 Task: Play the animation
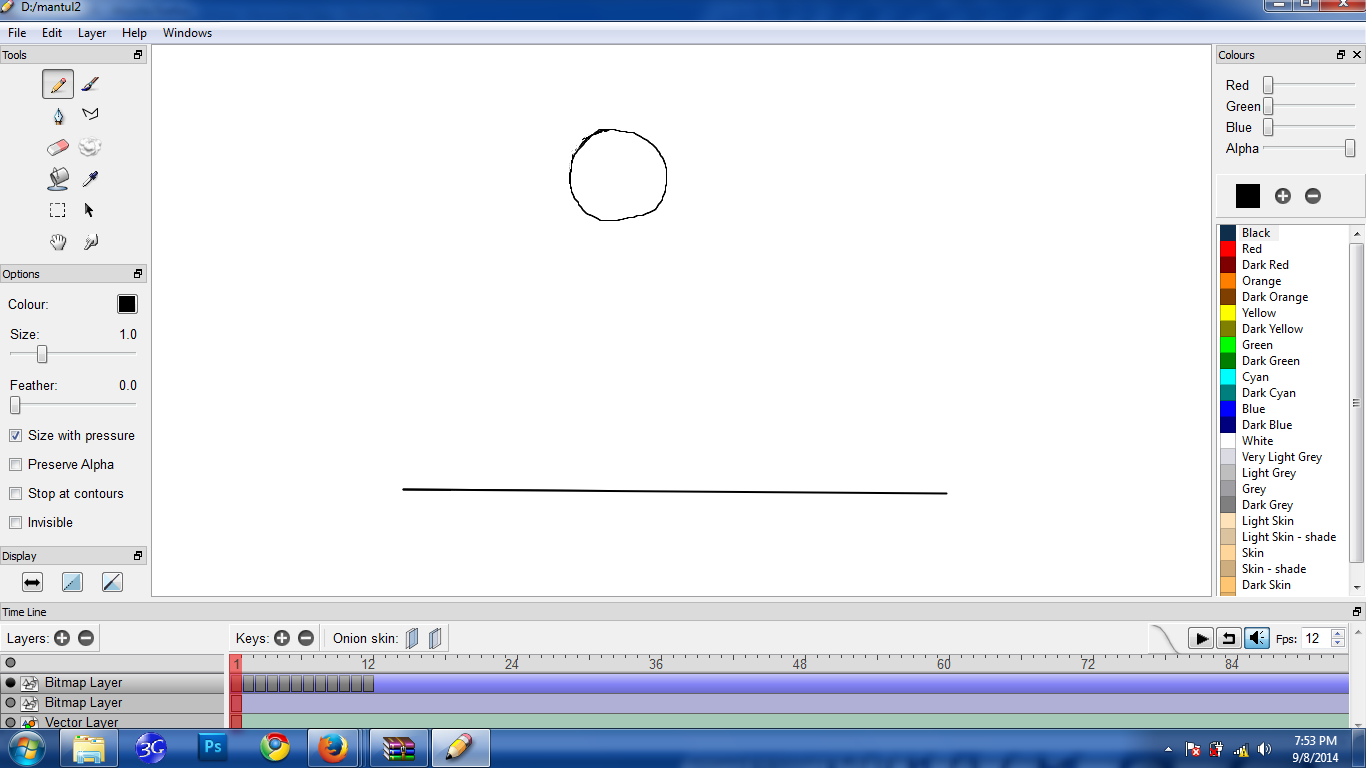tap(1201, 638)
